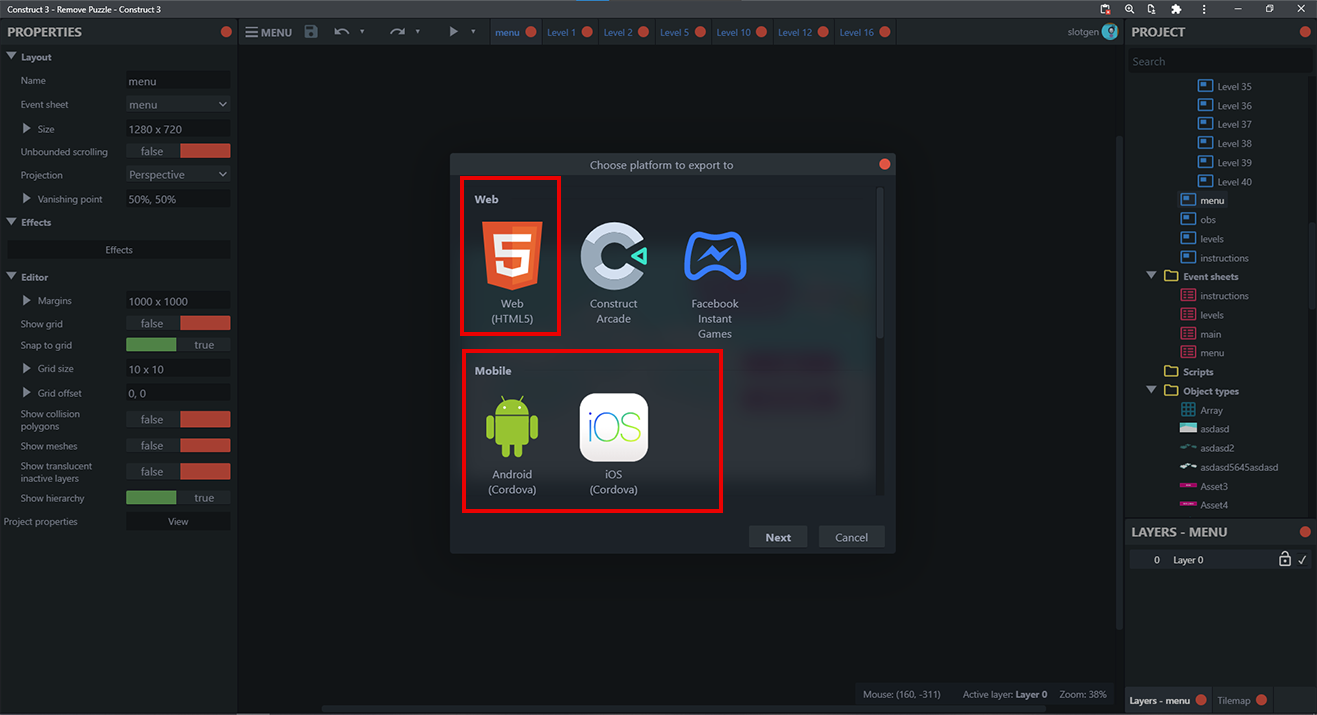Image resolution: width=1317 pixels, height=715 pixels.
Task: Expand the Grid size property
Action: pos(27,369)
